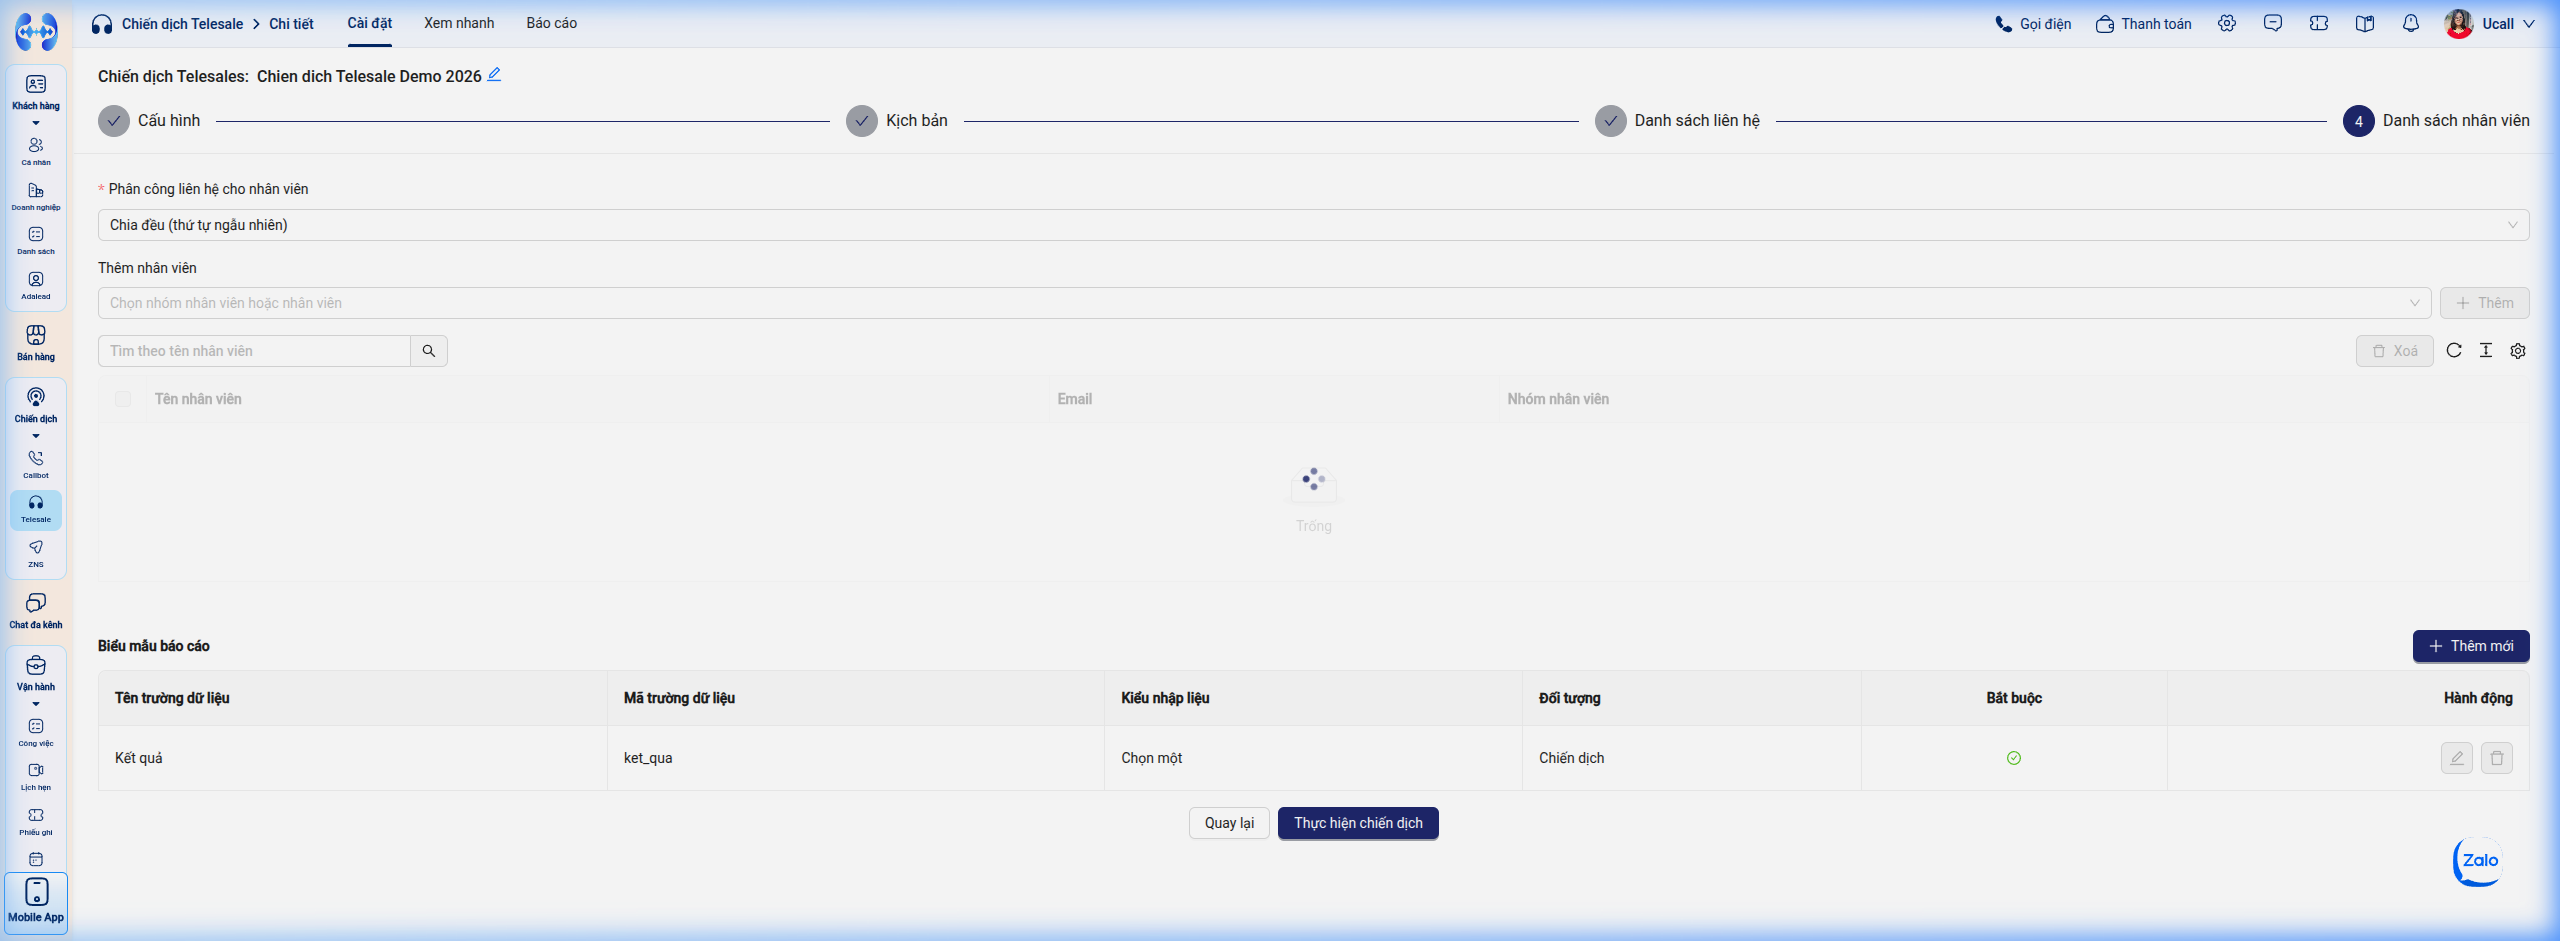Expand the Phân công liên hệ dropdown
Viewport: 2560px width, 941px height.
click(1313, 225)
